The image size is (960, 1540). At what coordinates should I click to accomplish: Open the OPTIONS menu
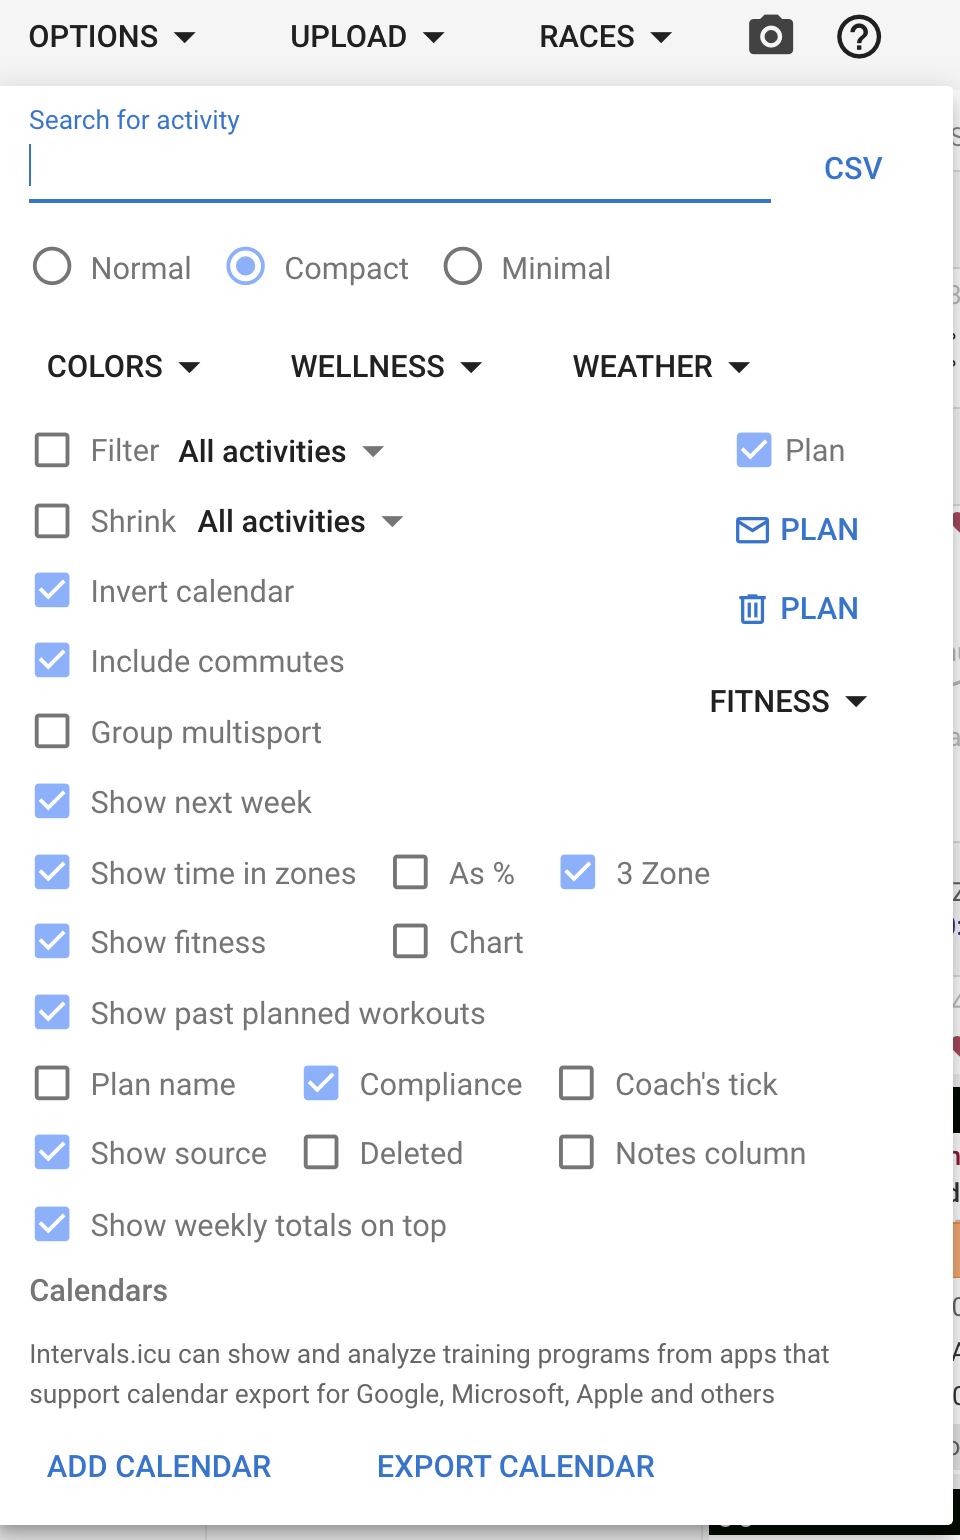point(112,37)
